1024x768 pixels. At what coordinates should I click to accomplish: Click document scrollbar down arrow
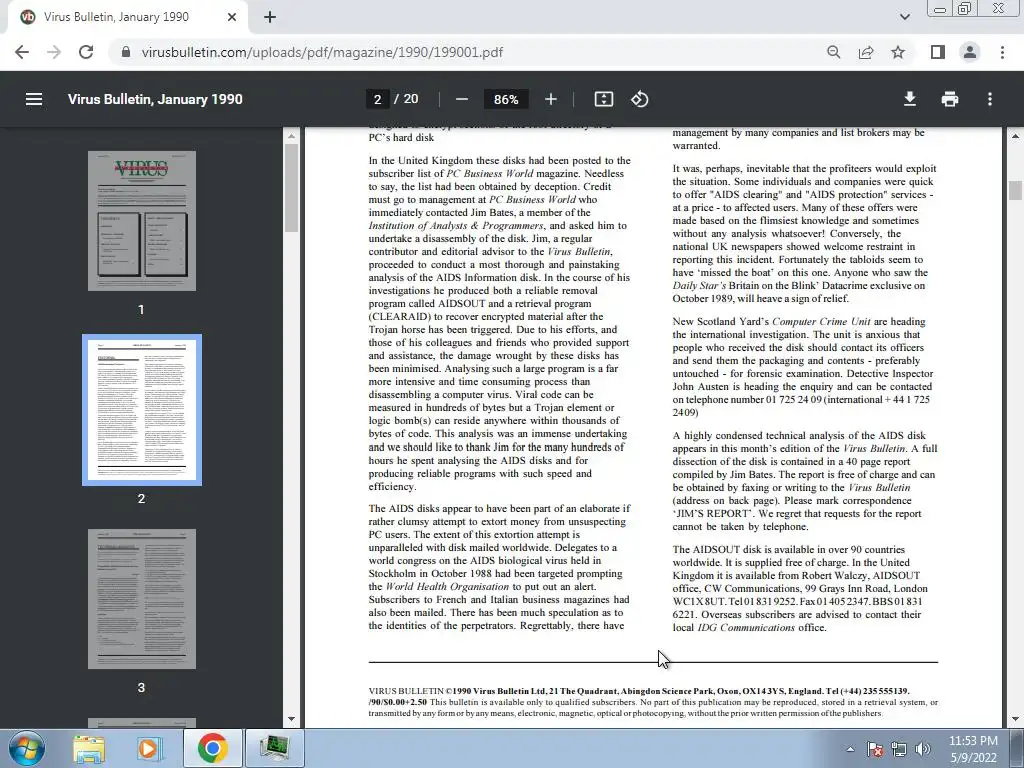[x=1015, y=719]
